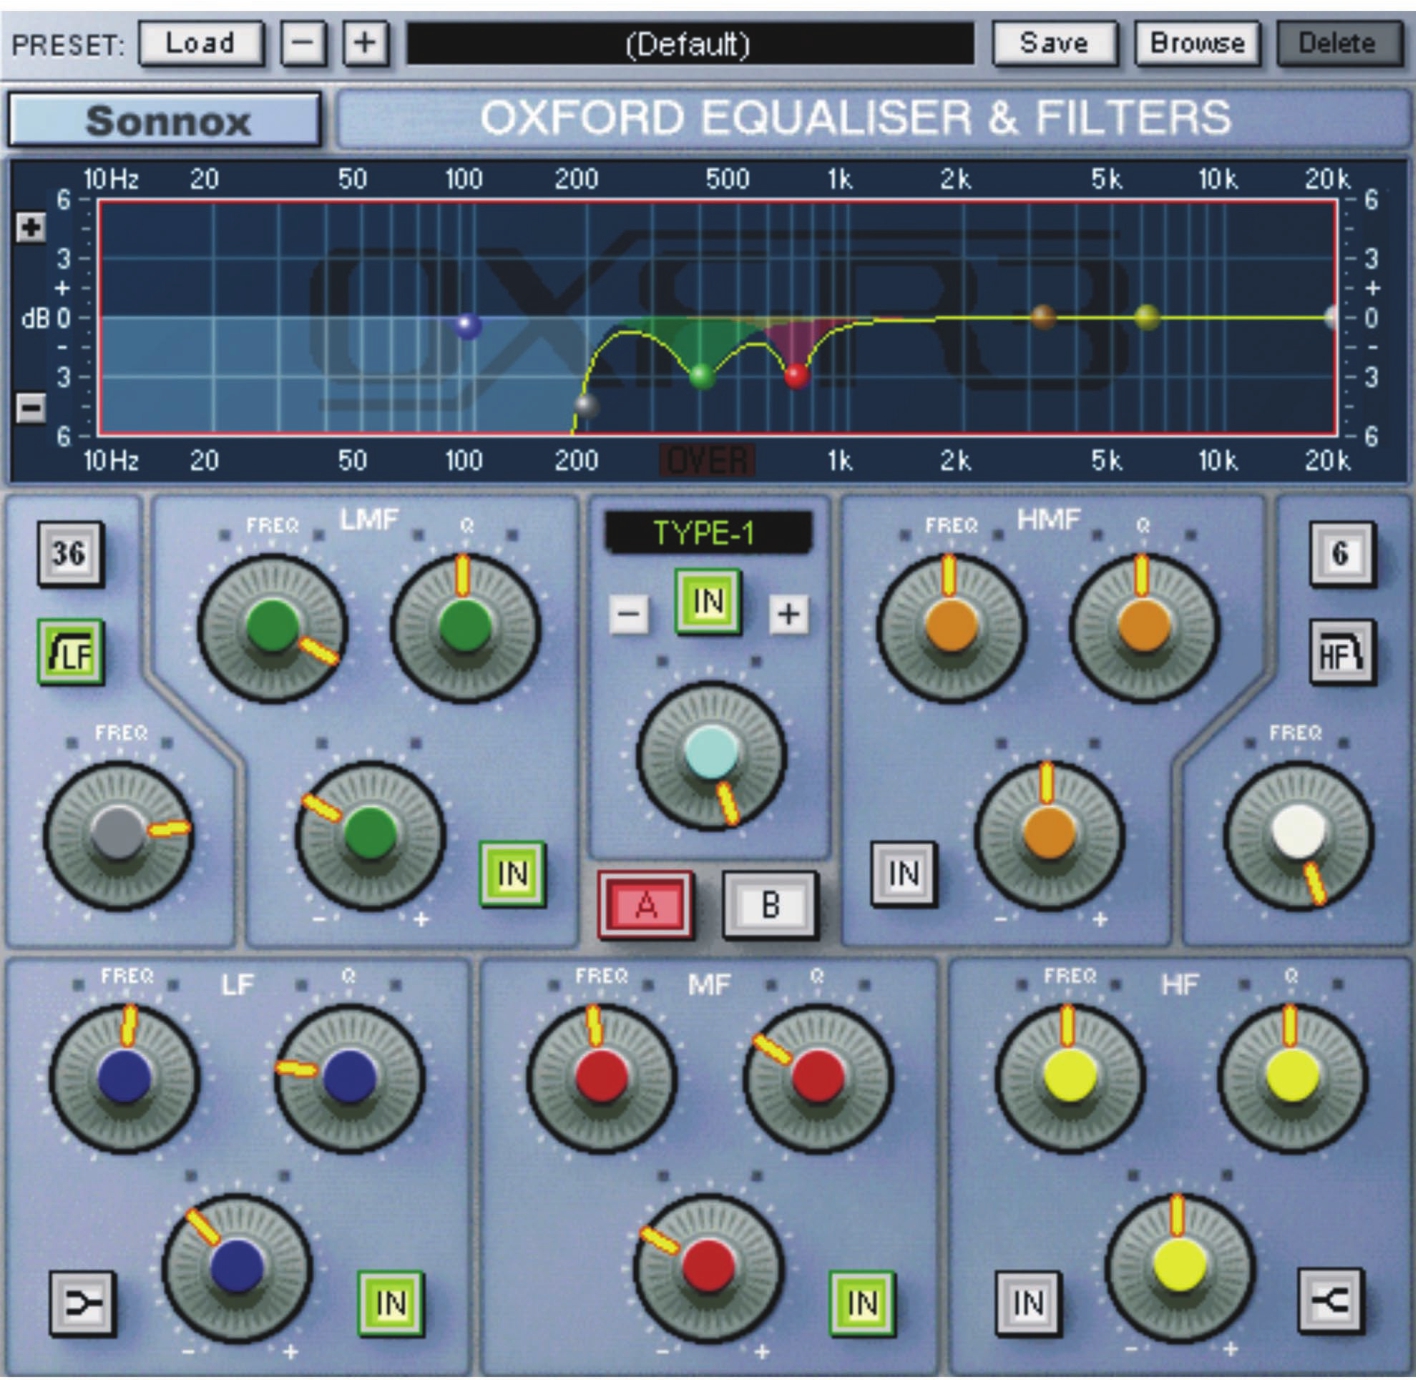Select the yellow HF band node on graph

point(1147,317)
